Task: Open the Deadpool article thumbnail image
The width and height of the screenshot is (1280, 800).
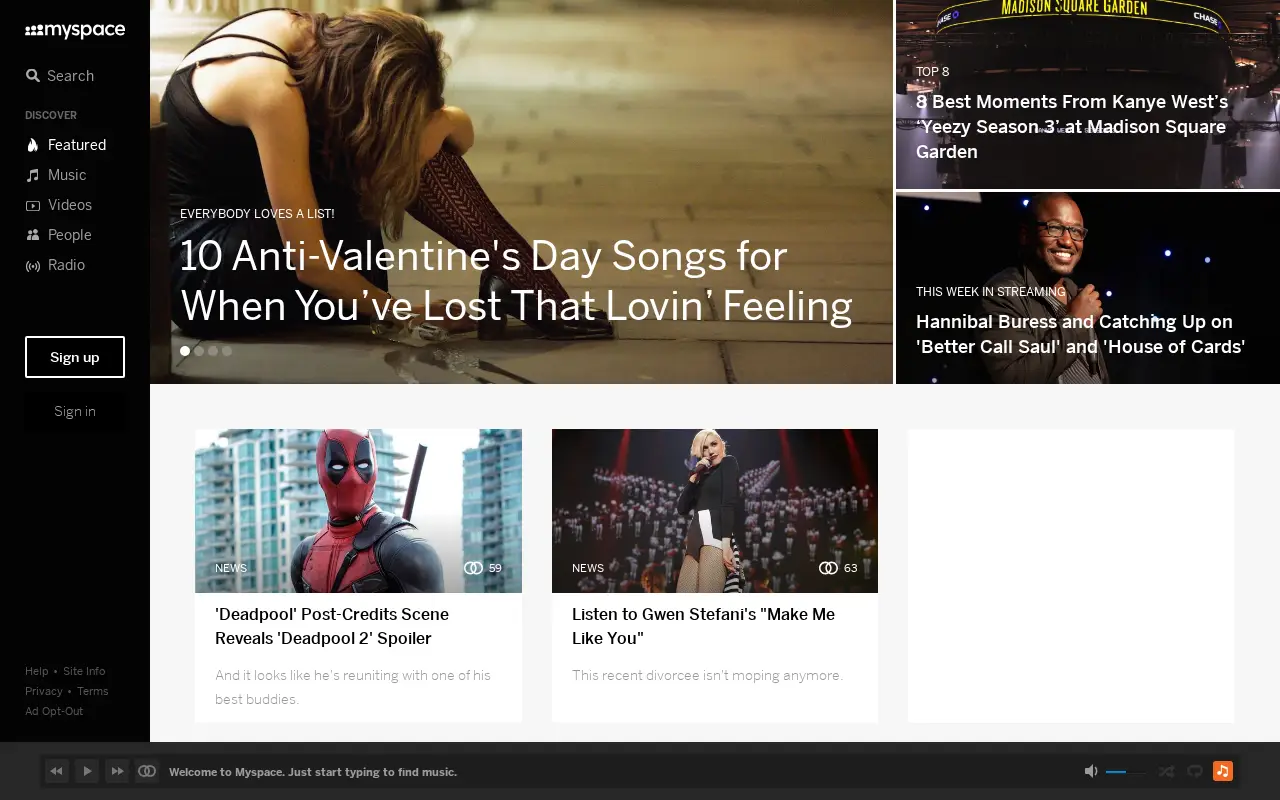Action: click(358, 511)
